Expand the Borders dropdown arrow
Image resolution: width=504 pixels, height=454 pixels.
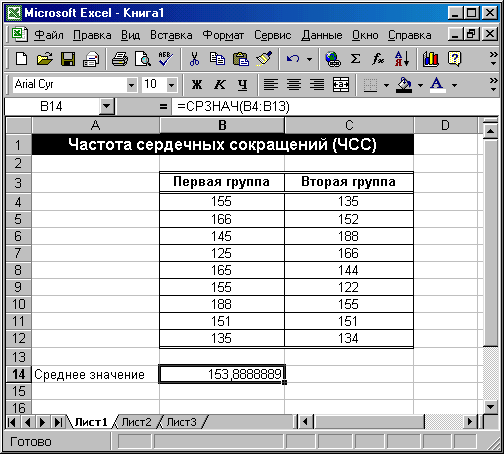[386, 85]
